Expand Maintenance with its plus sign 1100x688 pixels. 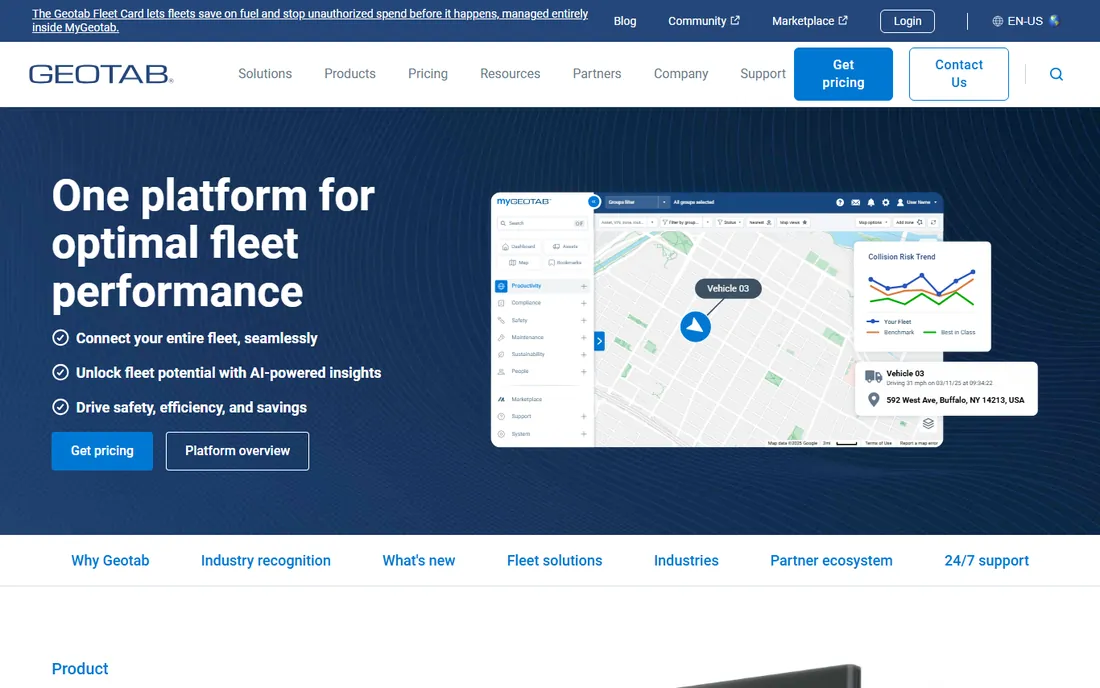(x=584, y=337)
